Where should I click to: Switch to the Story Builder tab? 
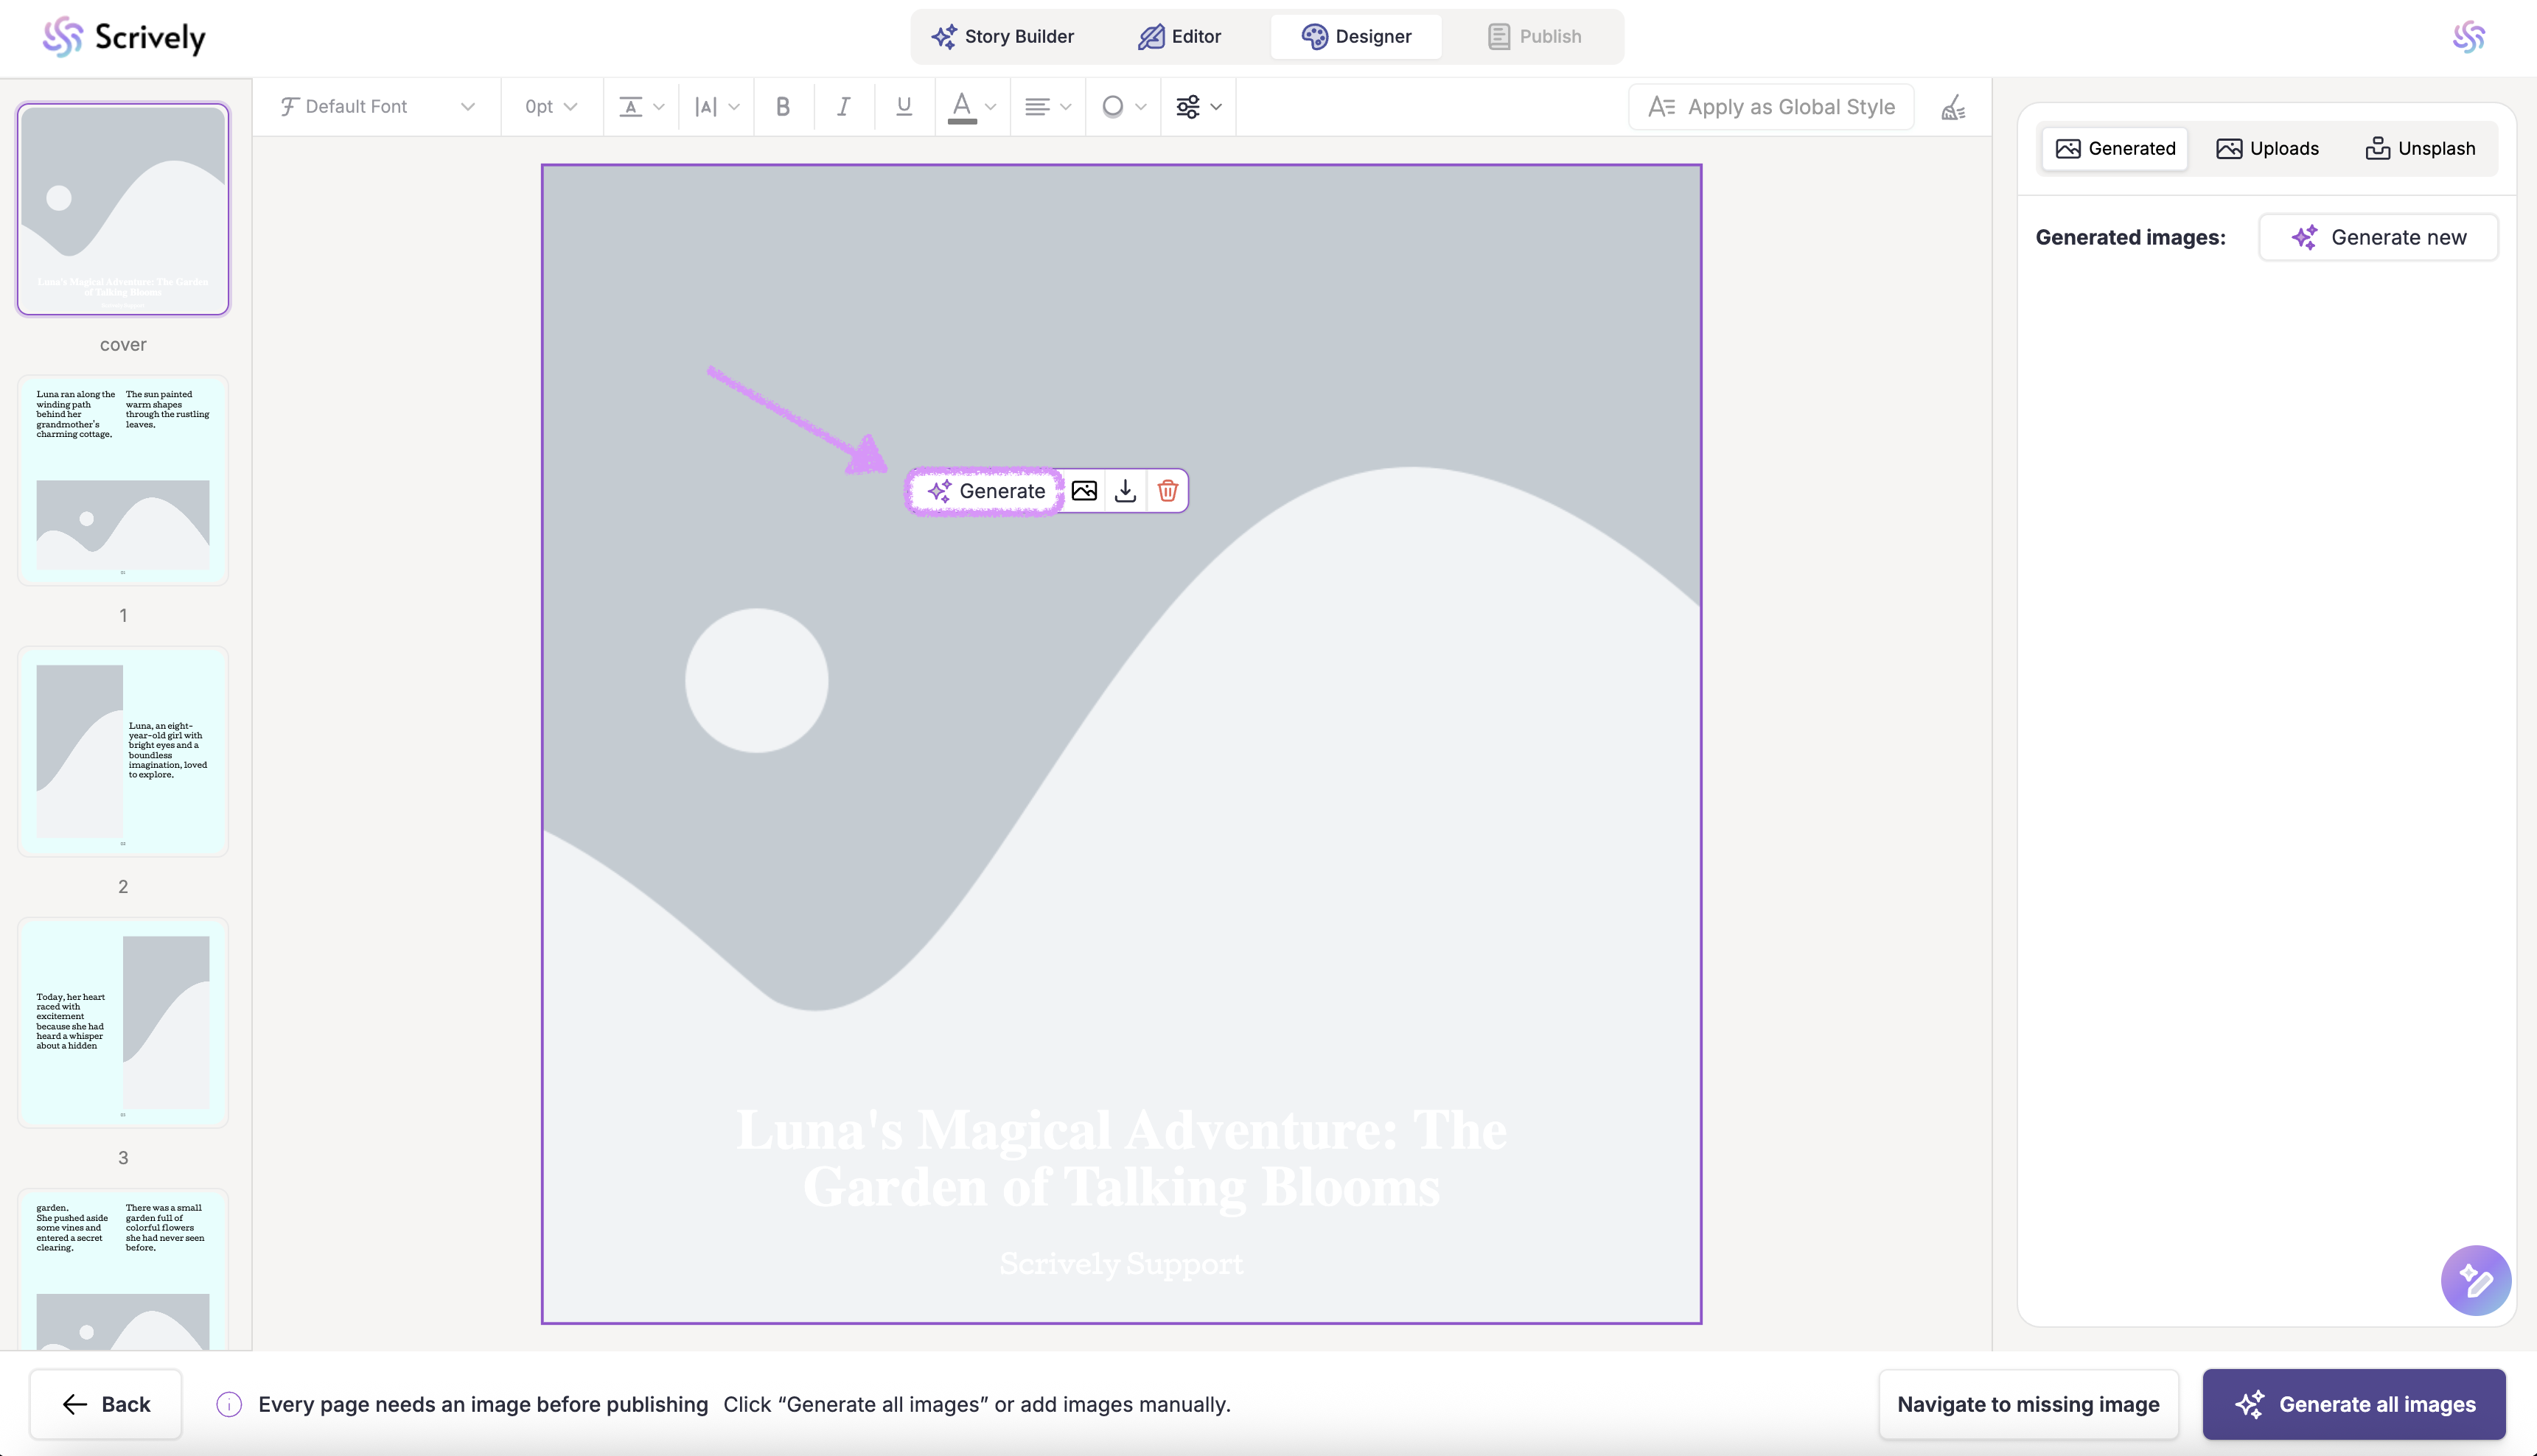1003,37
